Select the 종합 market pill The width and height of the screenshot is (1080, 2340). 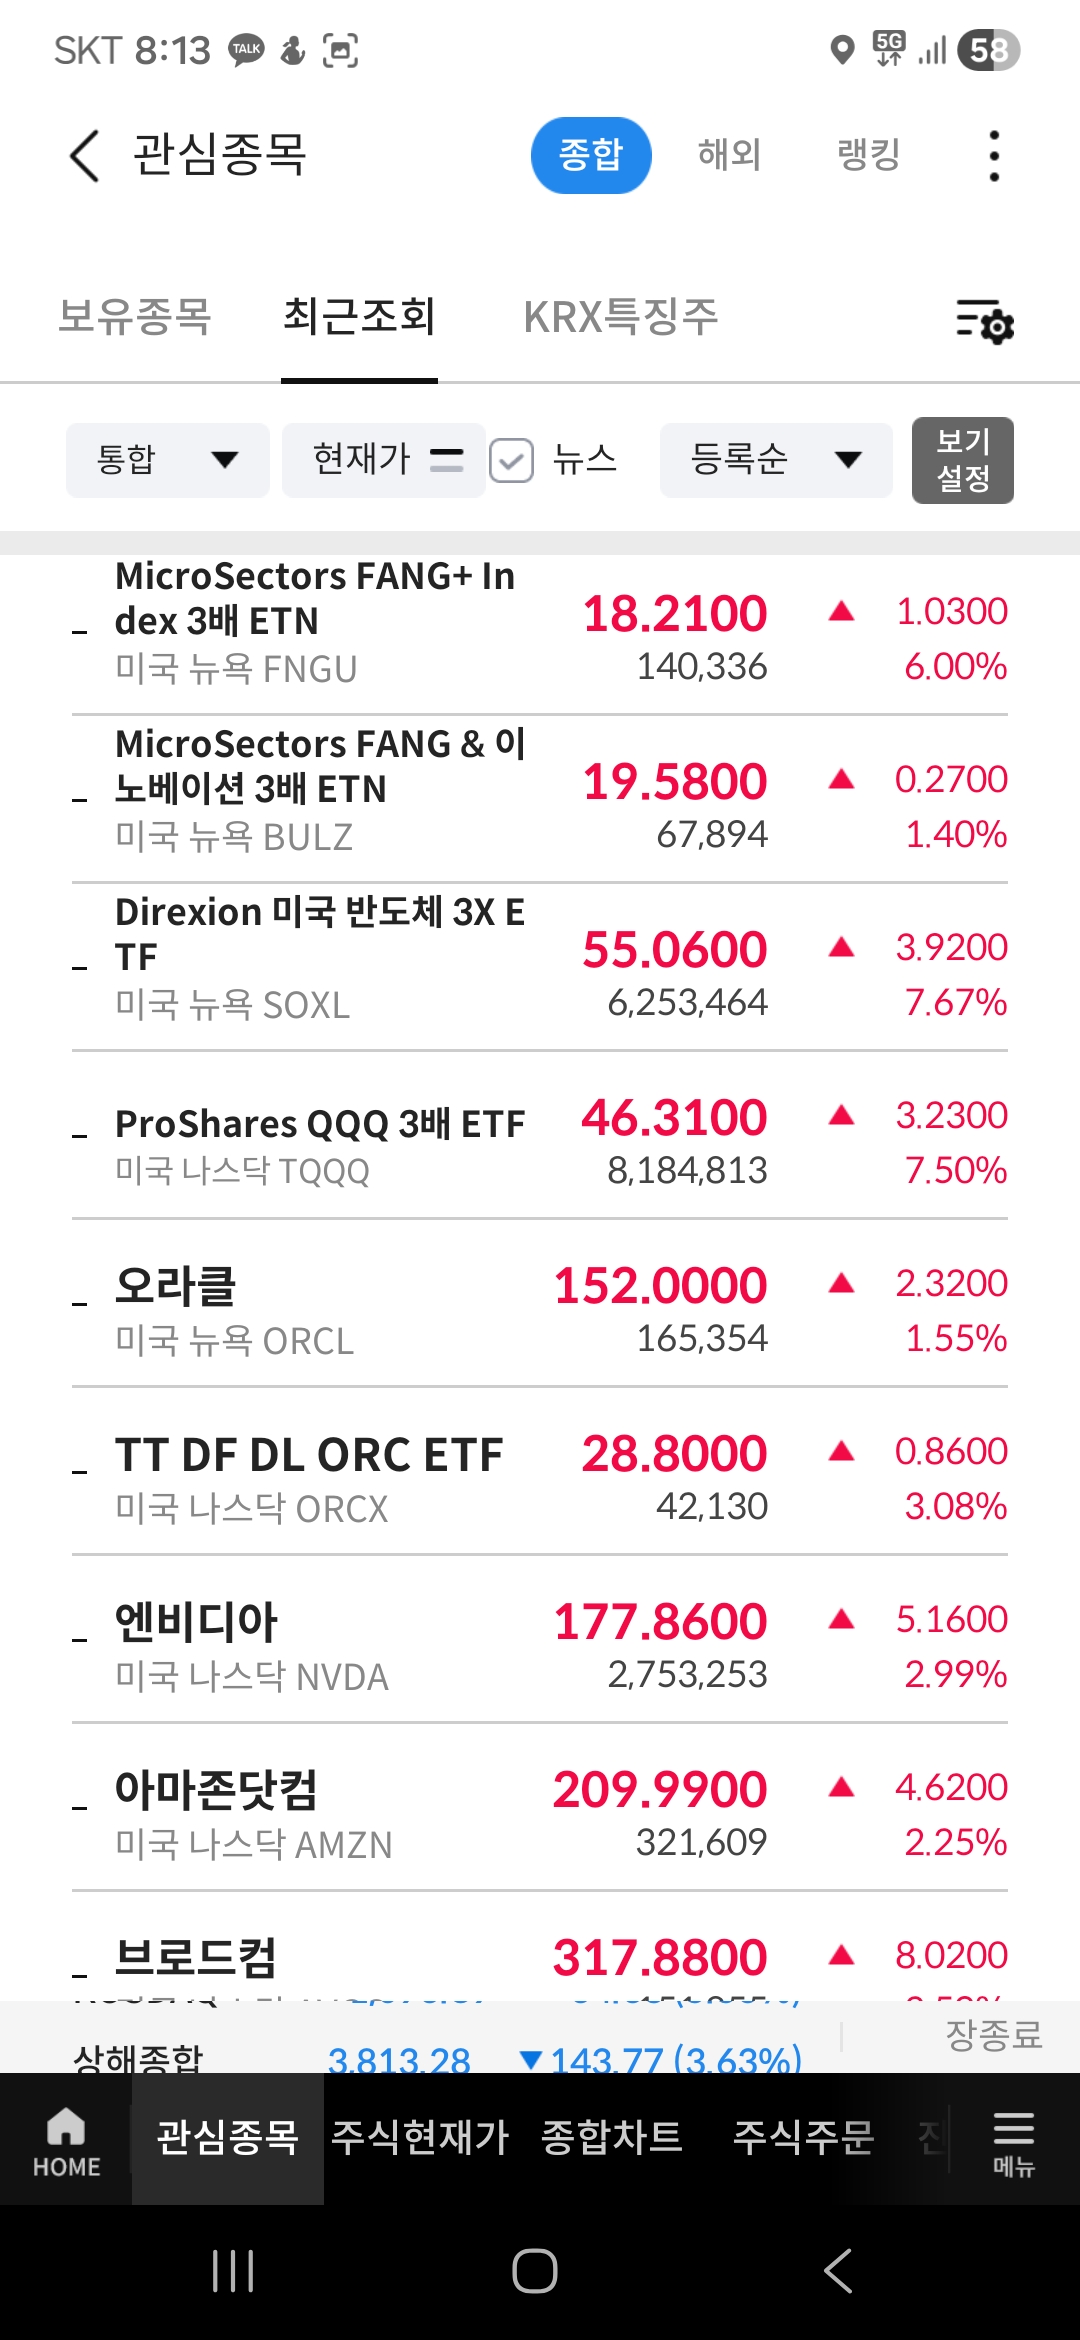(590, 155)
